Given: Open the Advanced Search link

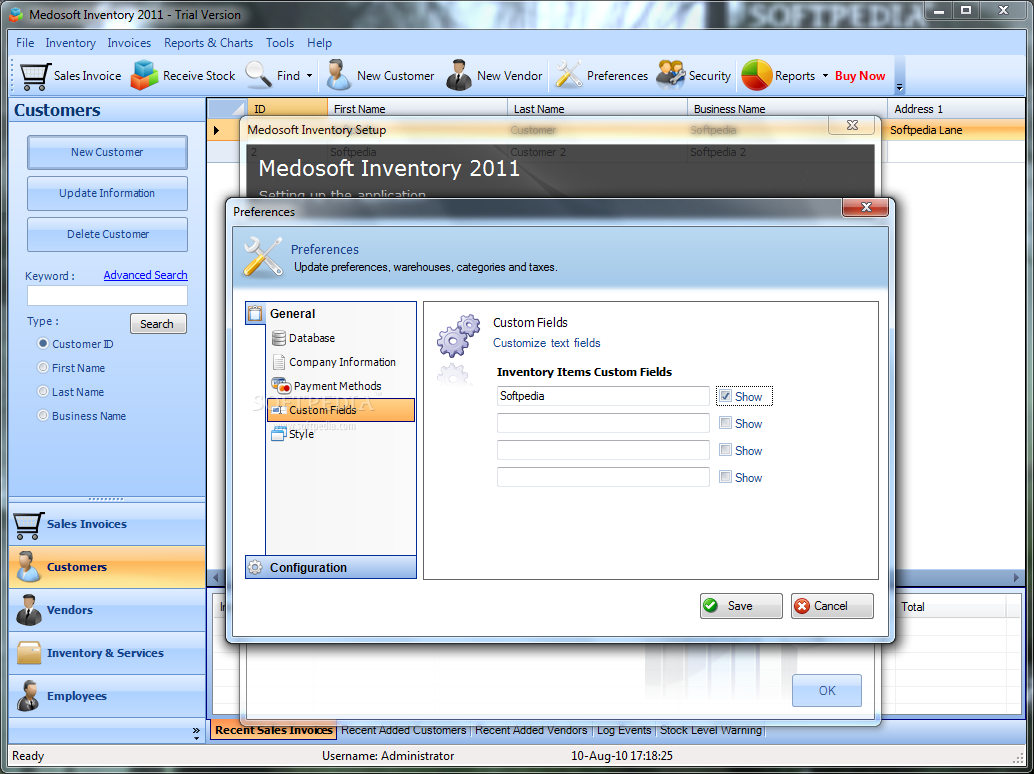Looking at the screenshot, I should click(146, 275).
